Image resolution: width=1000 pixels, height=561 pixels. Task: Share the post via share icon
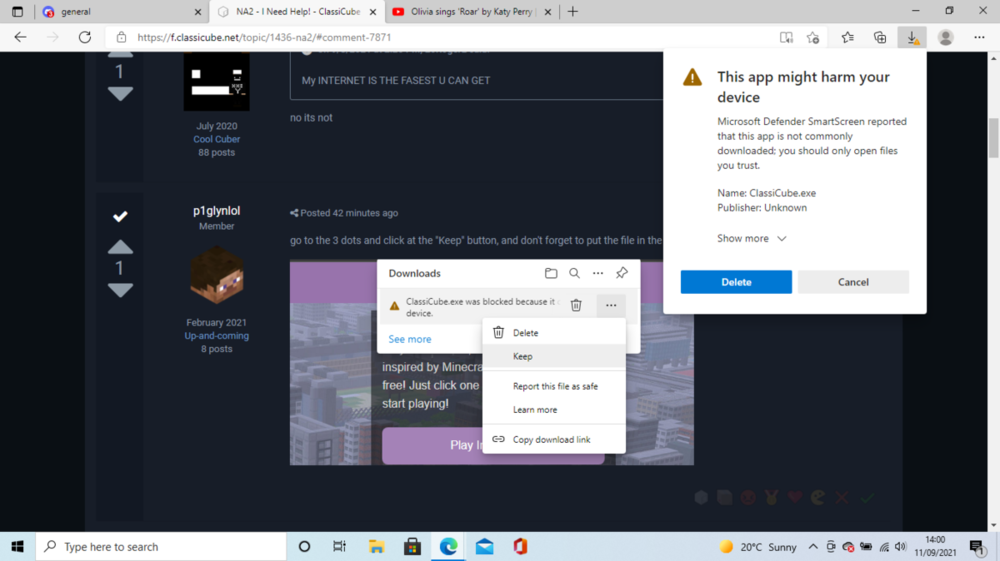294,213
